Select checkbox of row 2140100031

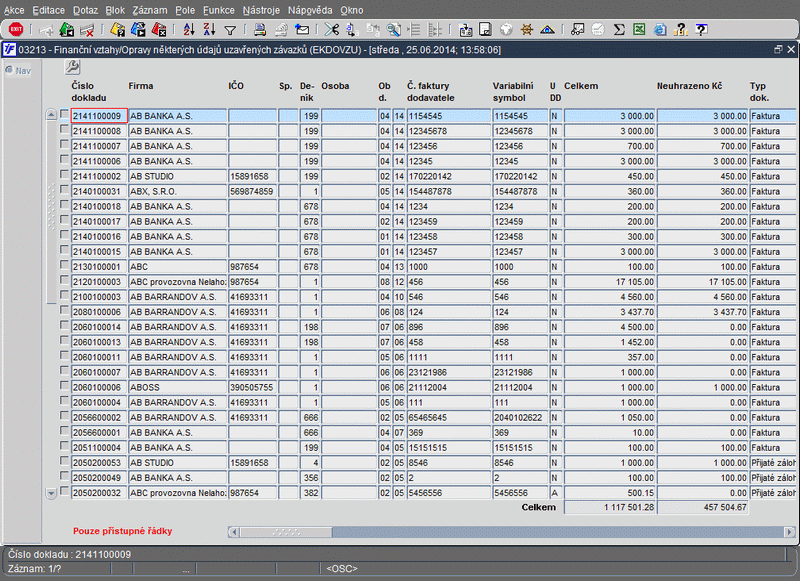click(65, 191)
